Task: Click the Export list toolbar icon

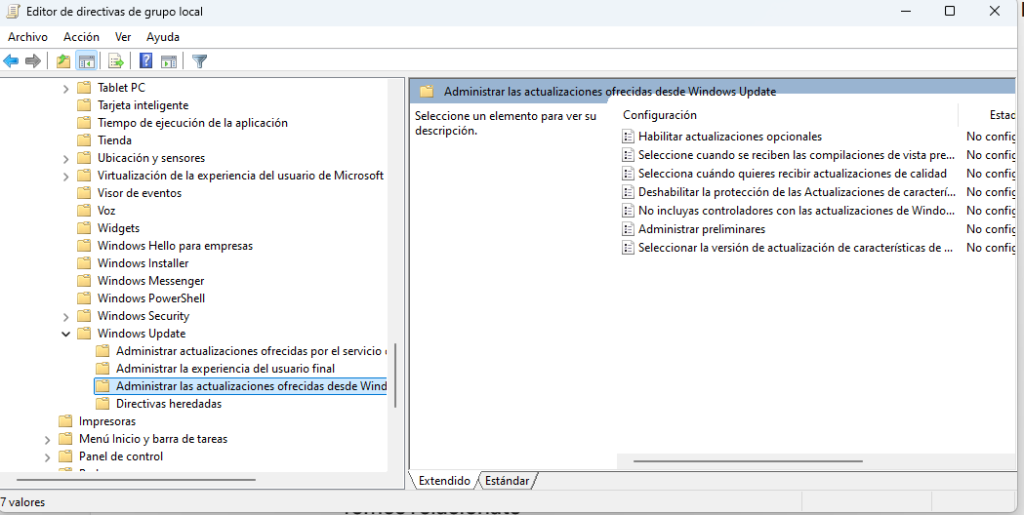Action: 116,61
